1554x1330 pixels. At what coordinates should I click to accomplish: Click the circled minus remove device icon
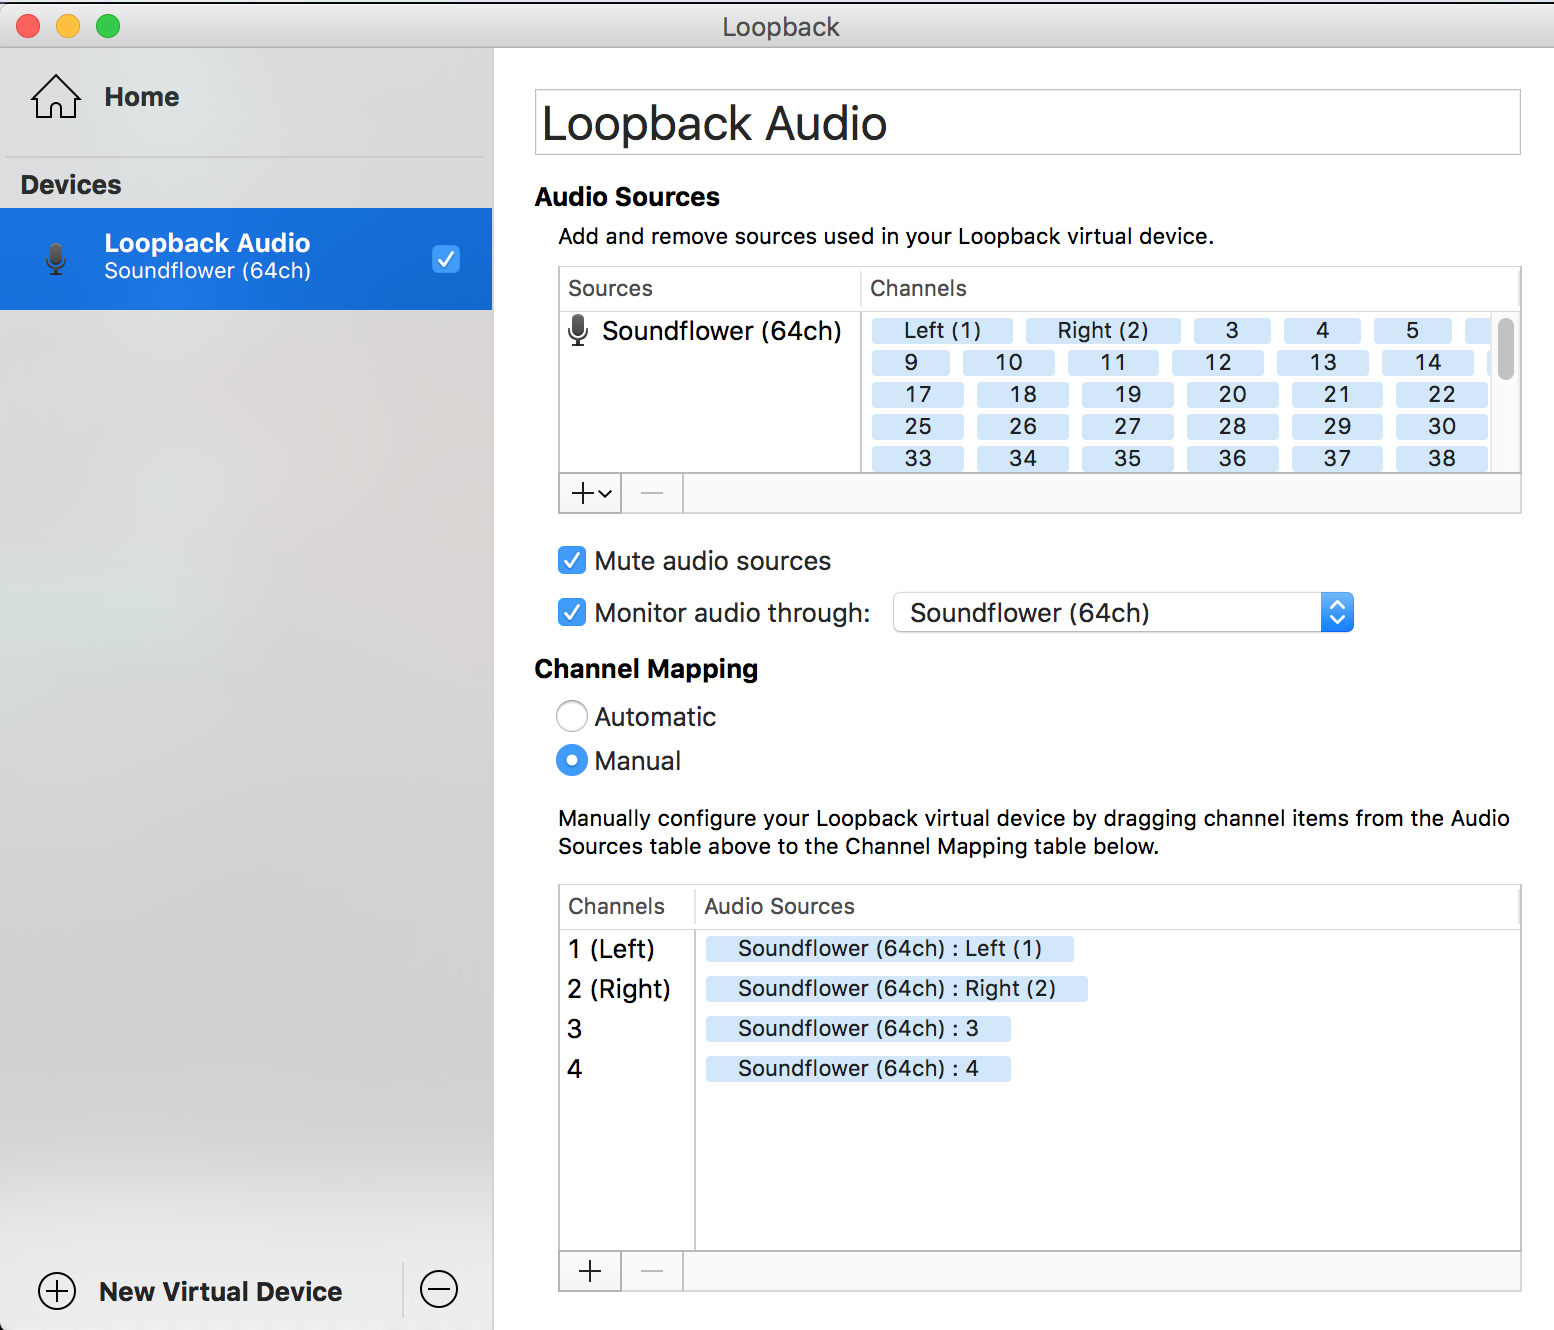coord(439,1289)
